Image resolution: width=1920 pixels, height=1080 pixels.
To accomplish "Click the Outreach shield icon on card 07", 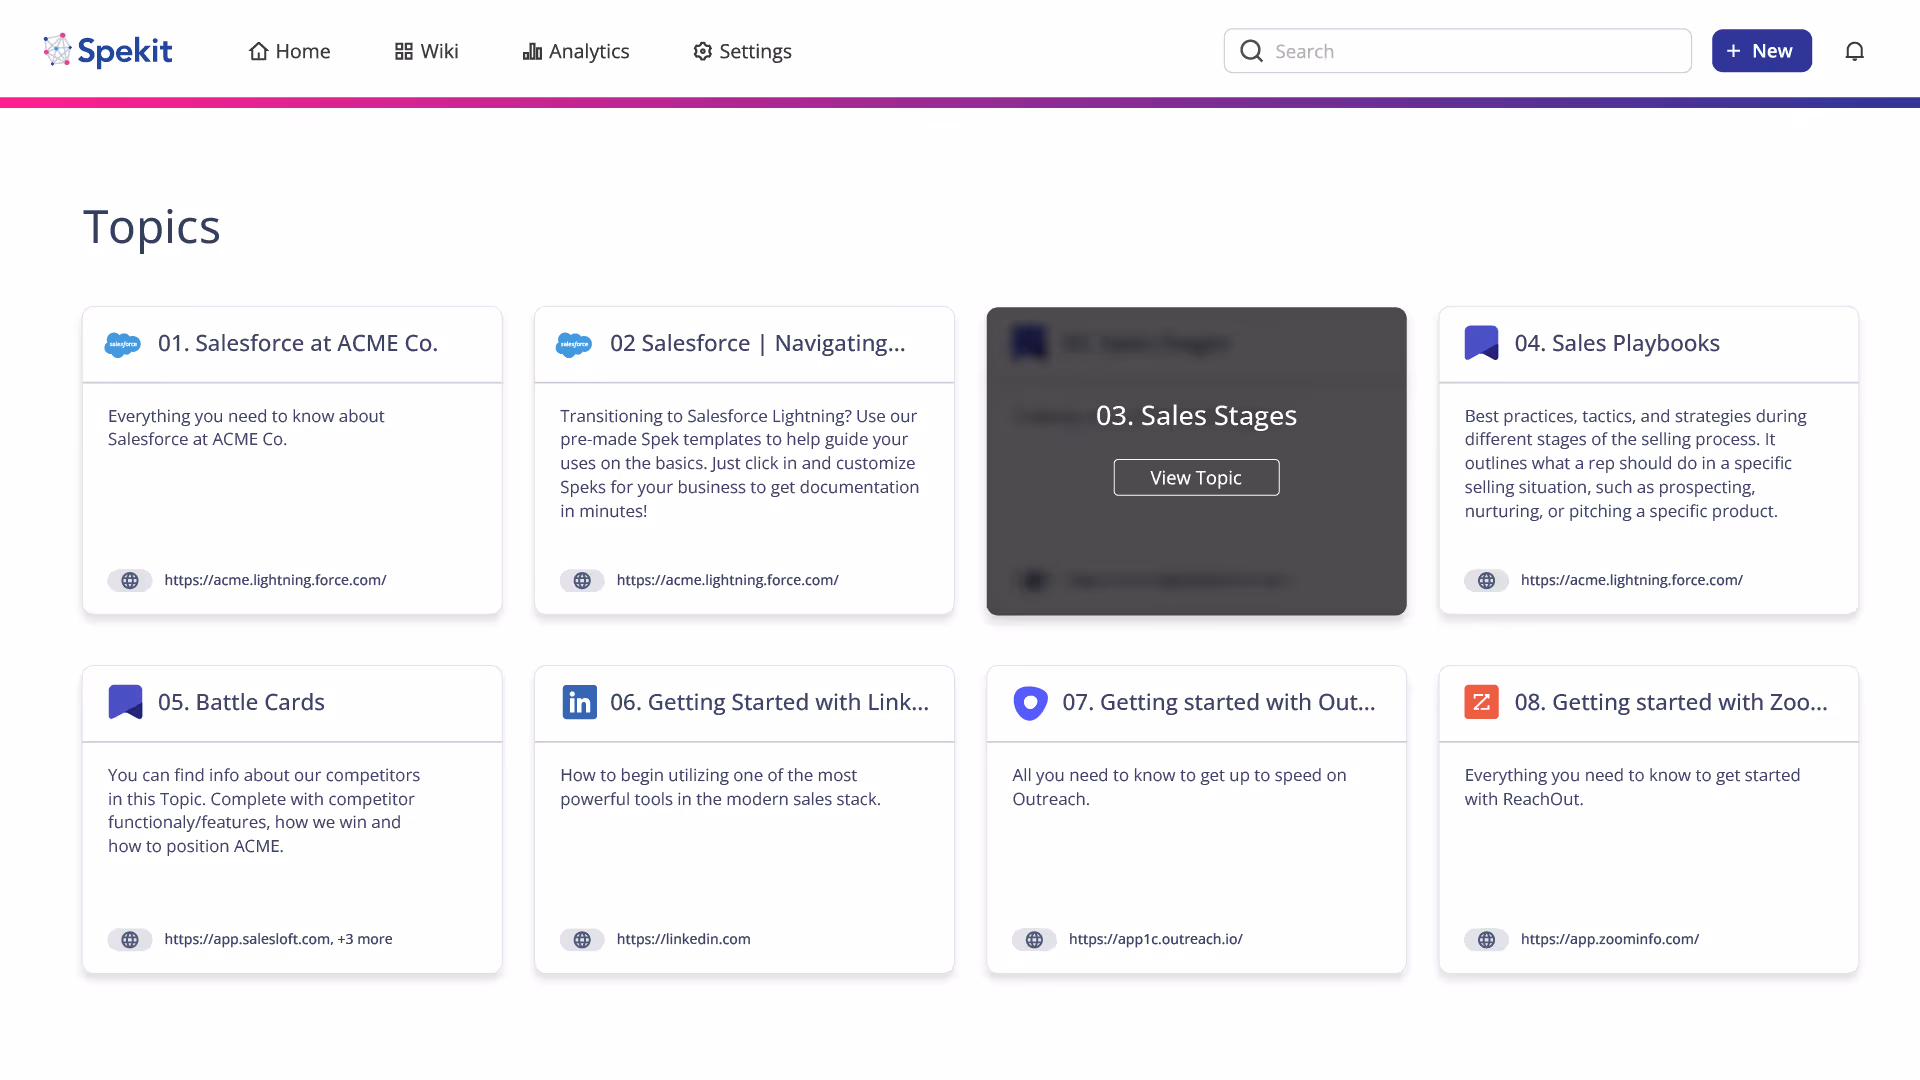I will point(1030,702).
